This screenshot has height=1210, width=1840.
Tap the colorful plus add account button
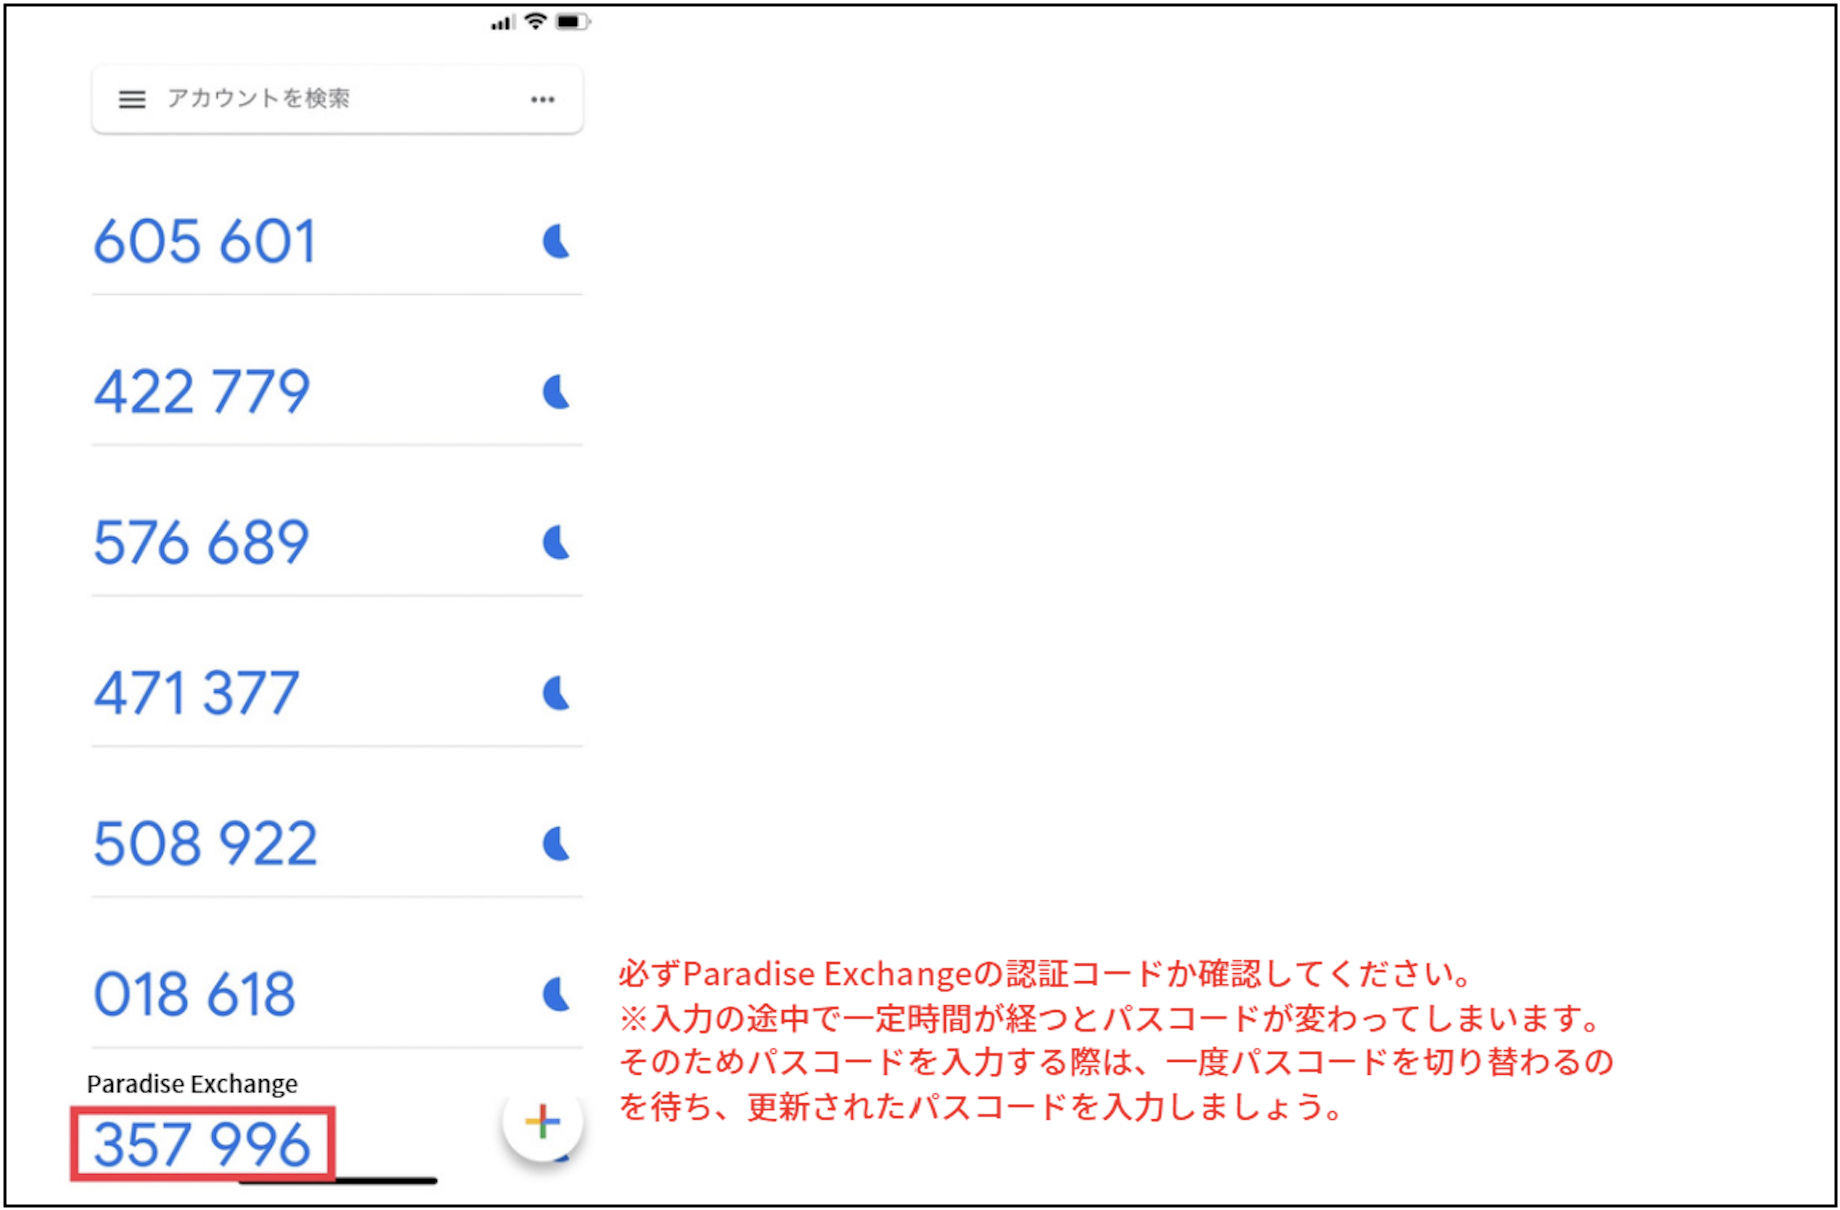point(543,1121)
